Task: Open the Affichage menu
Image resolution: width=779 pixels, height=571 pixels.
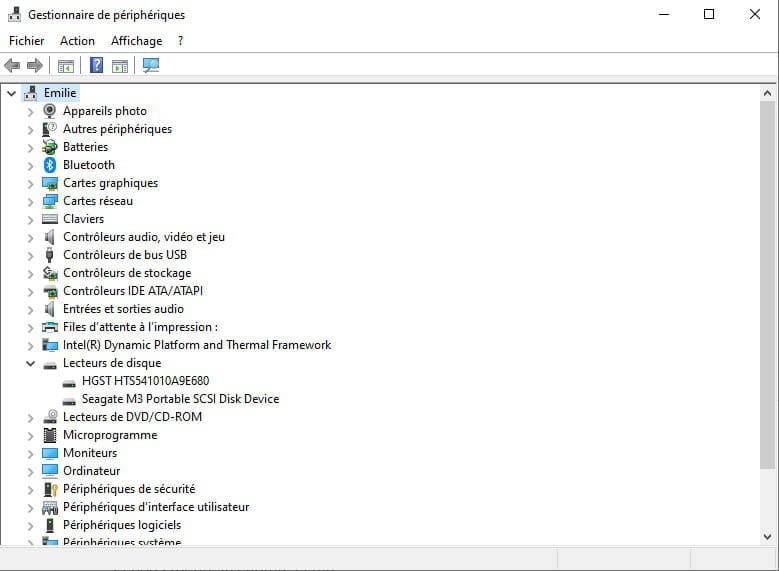Action: (136, 41)
